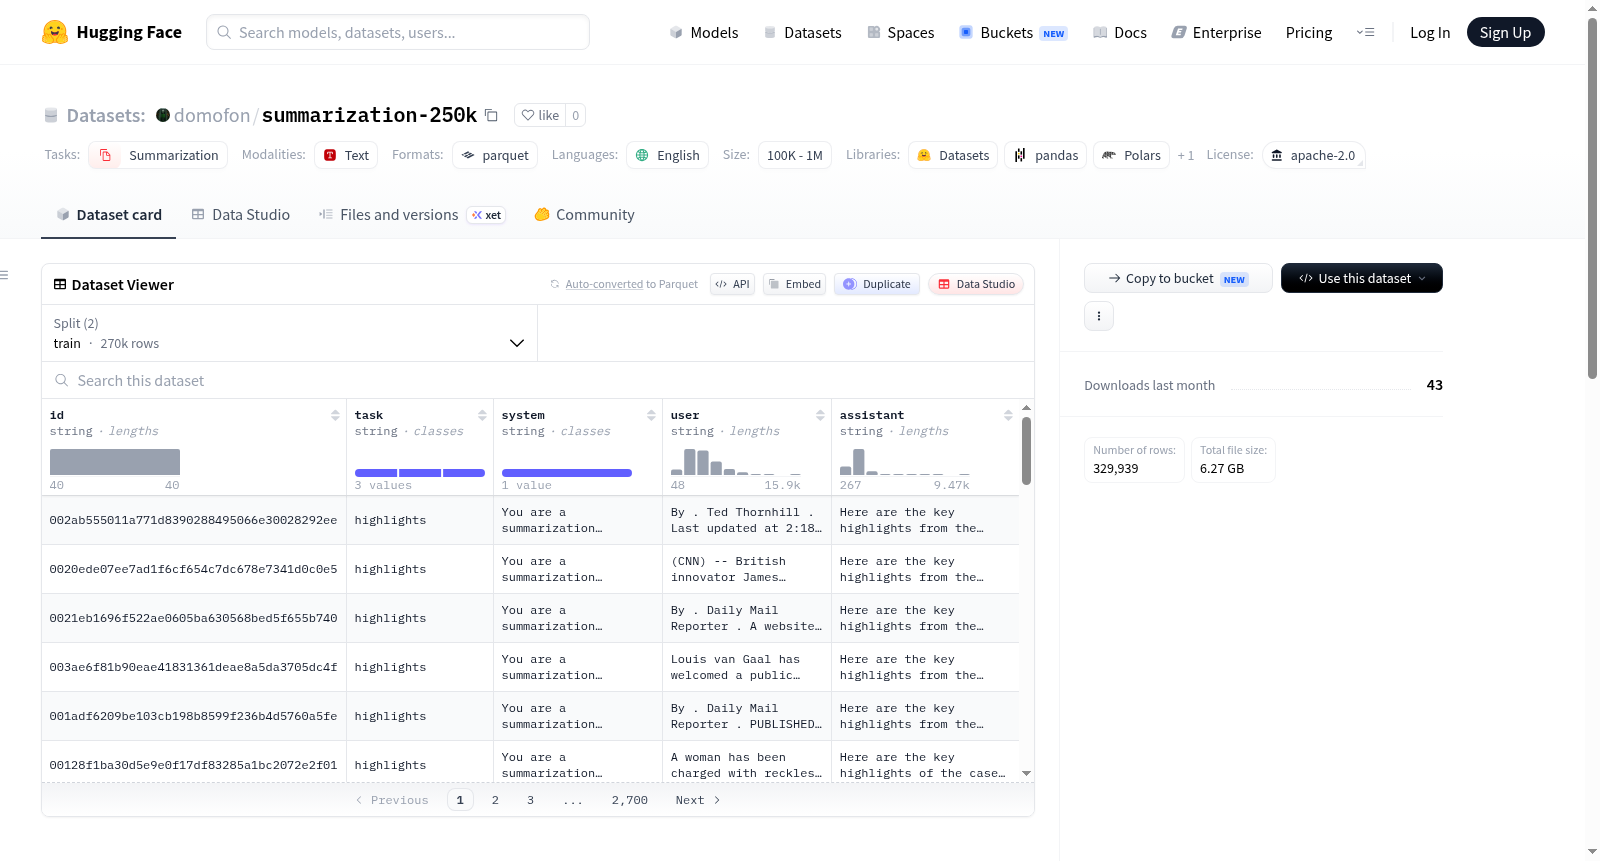Sort the system column
This screenshot has height=861, width=1600.
[x=651, y=415]
